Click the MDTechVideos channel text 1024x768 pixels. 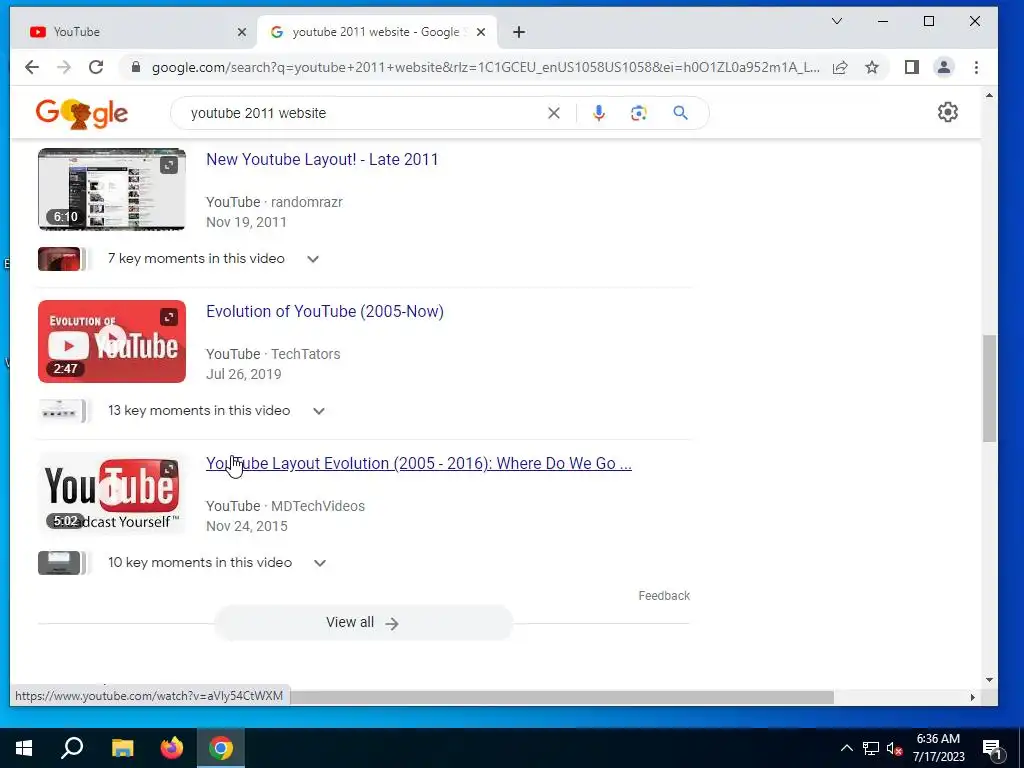[318, 506]
